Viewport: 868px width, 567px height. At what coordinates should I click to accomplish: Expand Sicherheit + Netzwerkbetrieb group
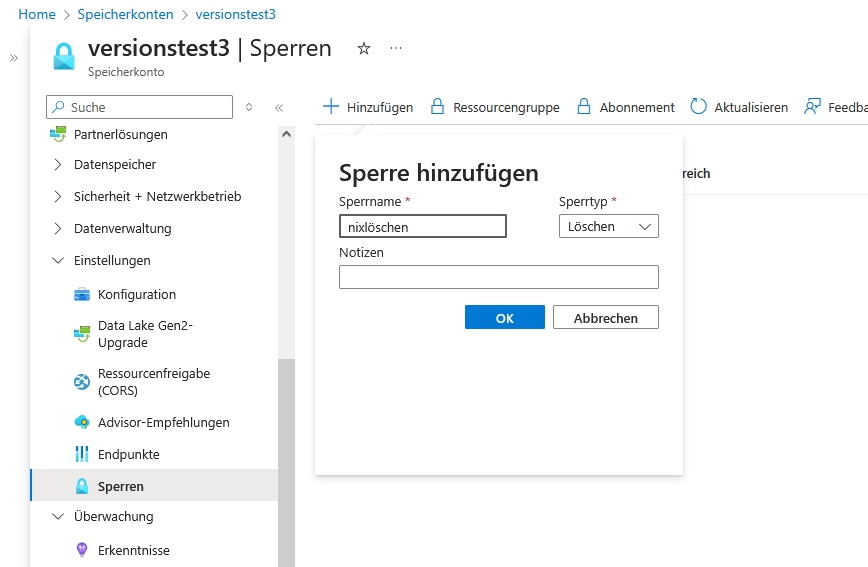click(x=58, y=196)
